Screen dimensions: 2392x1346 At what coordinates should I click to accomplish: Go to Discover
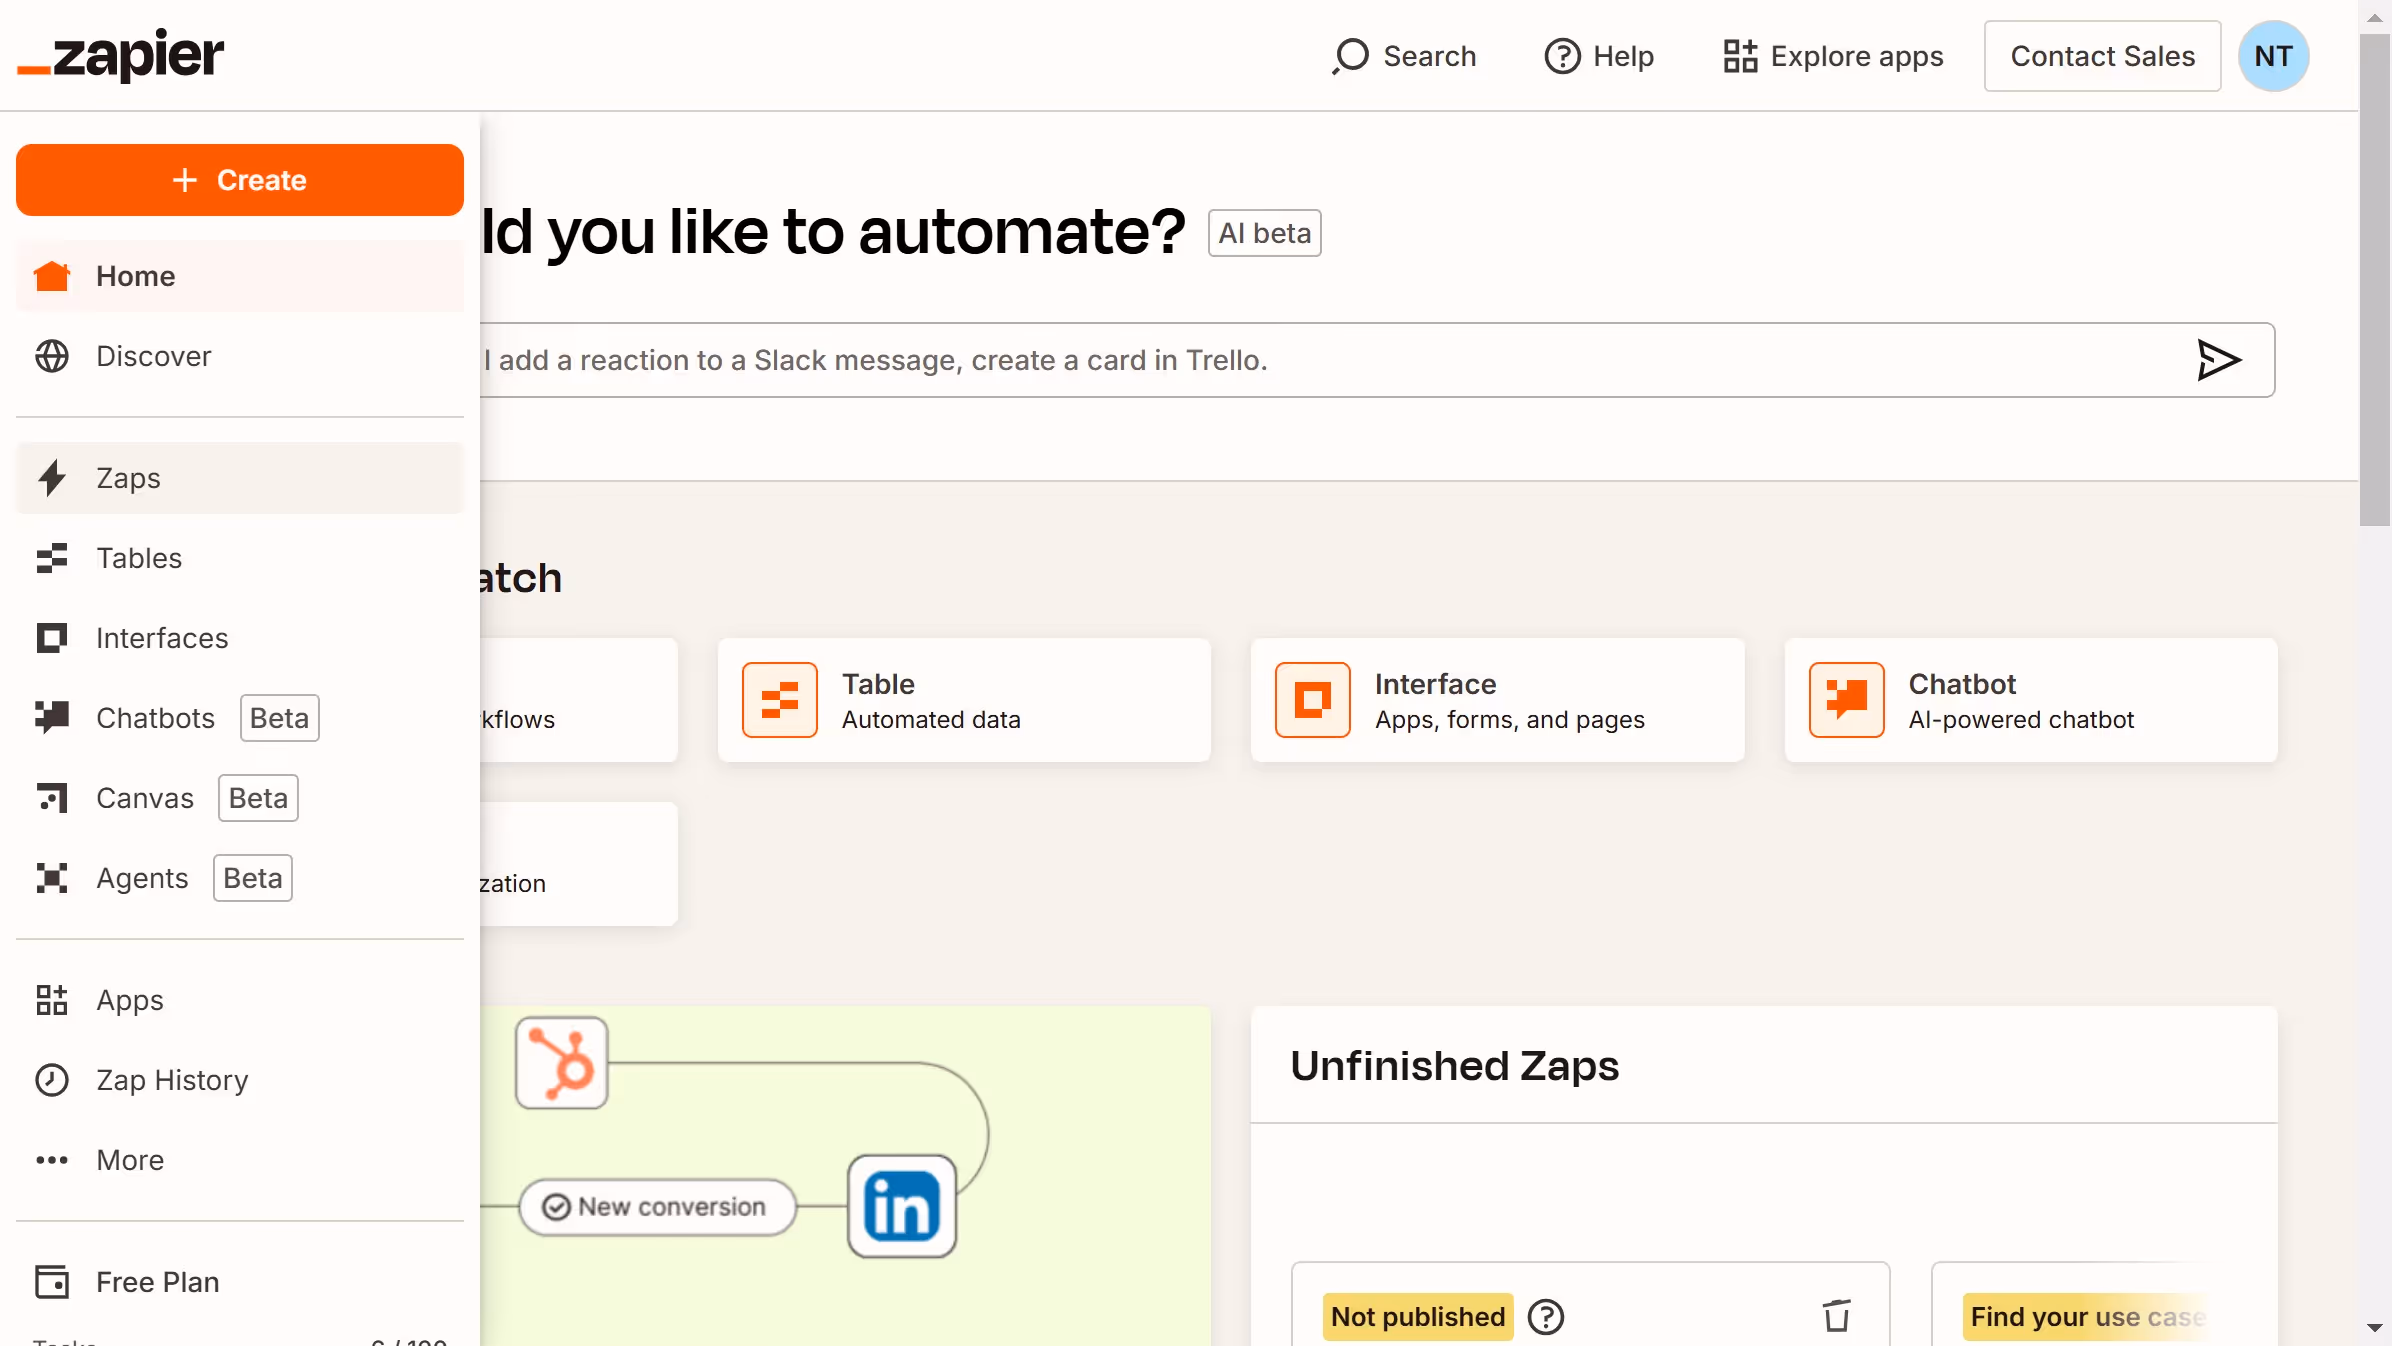point(153,356)
